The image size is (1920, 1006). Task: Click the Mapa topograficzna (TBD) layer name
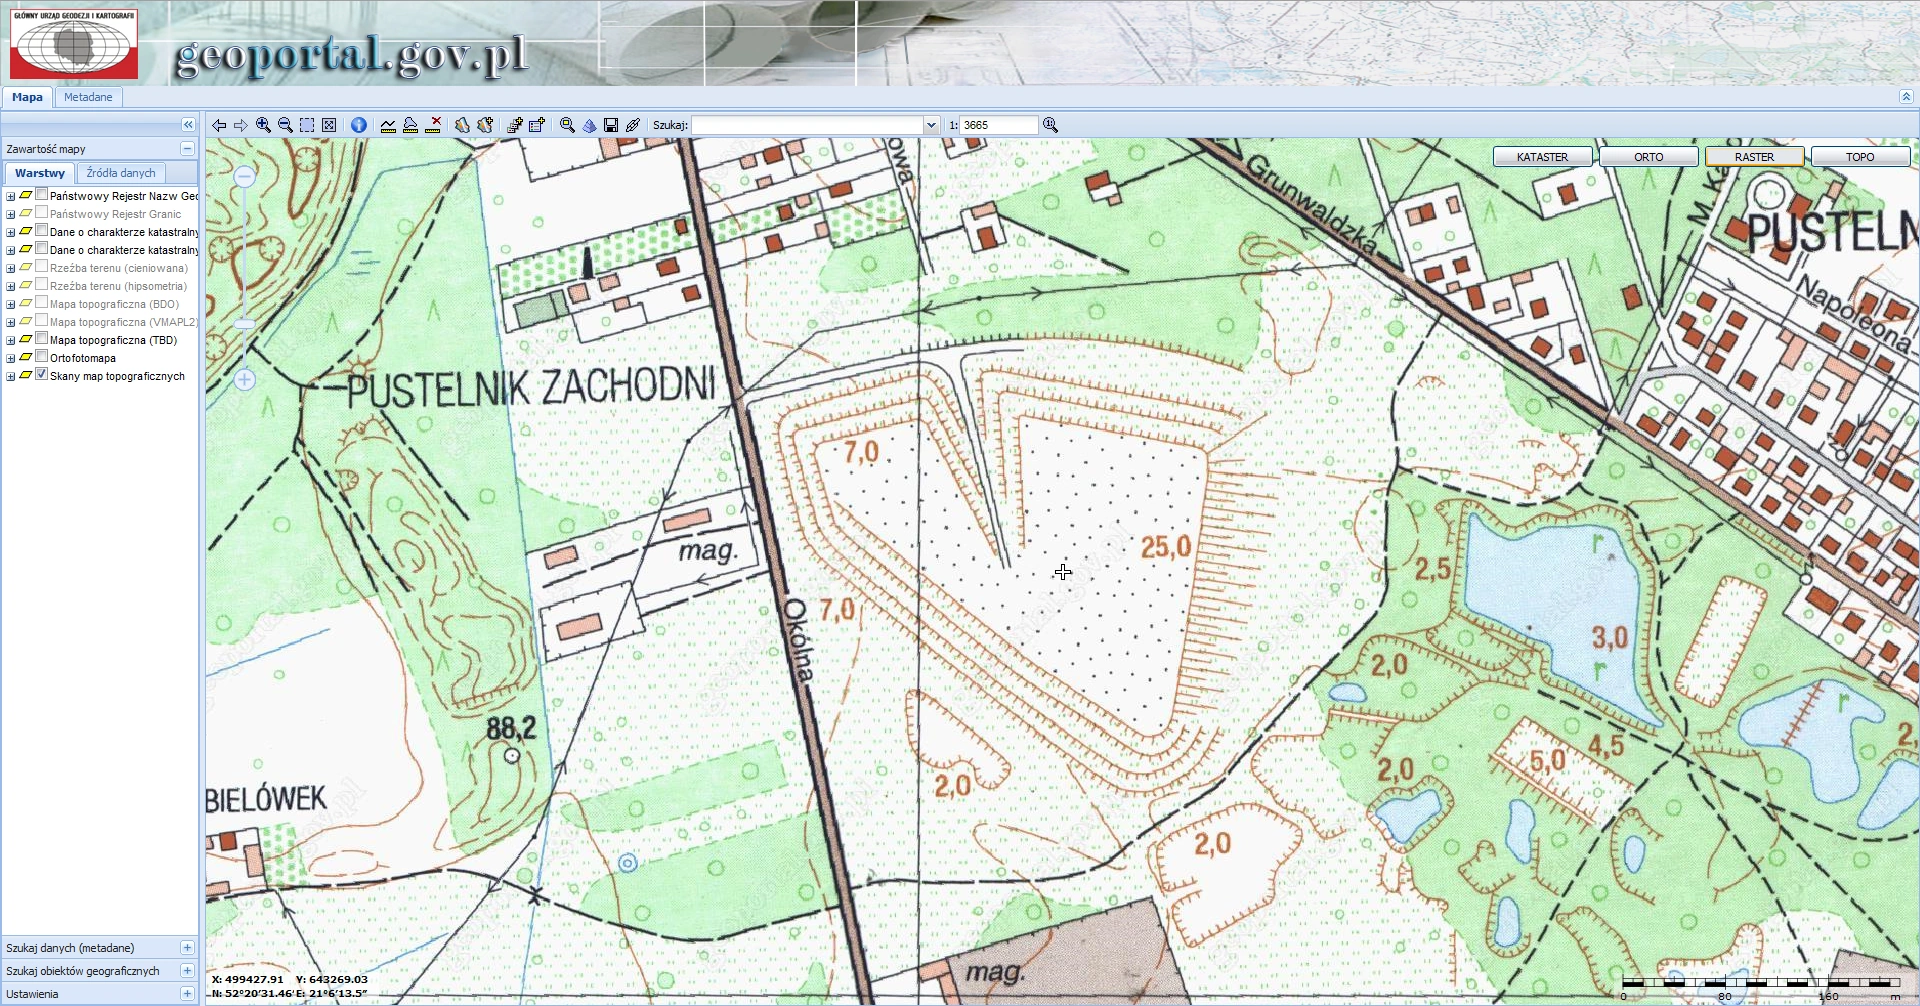click(x=113, y=340)
